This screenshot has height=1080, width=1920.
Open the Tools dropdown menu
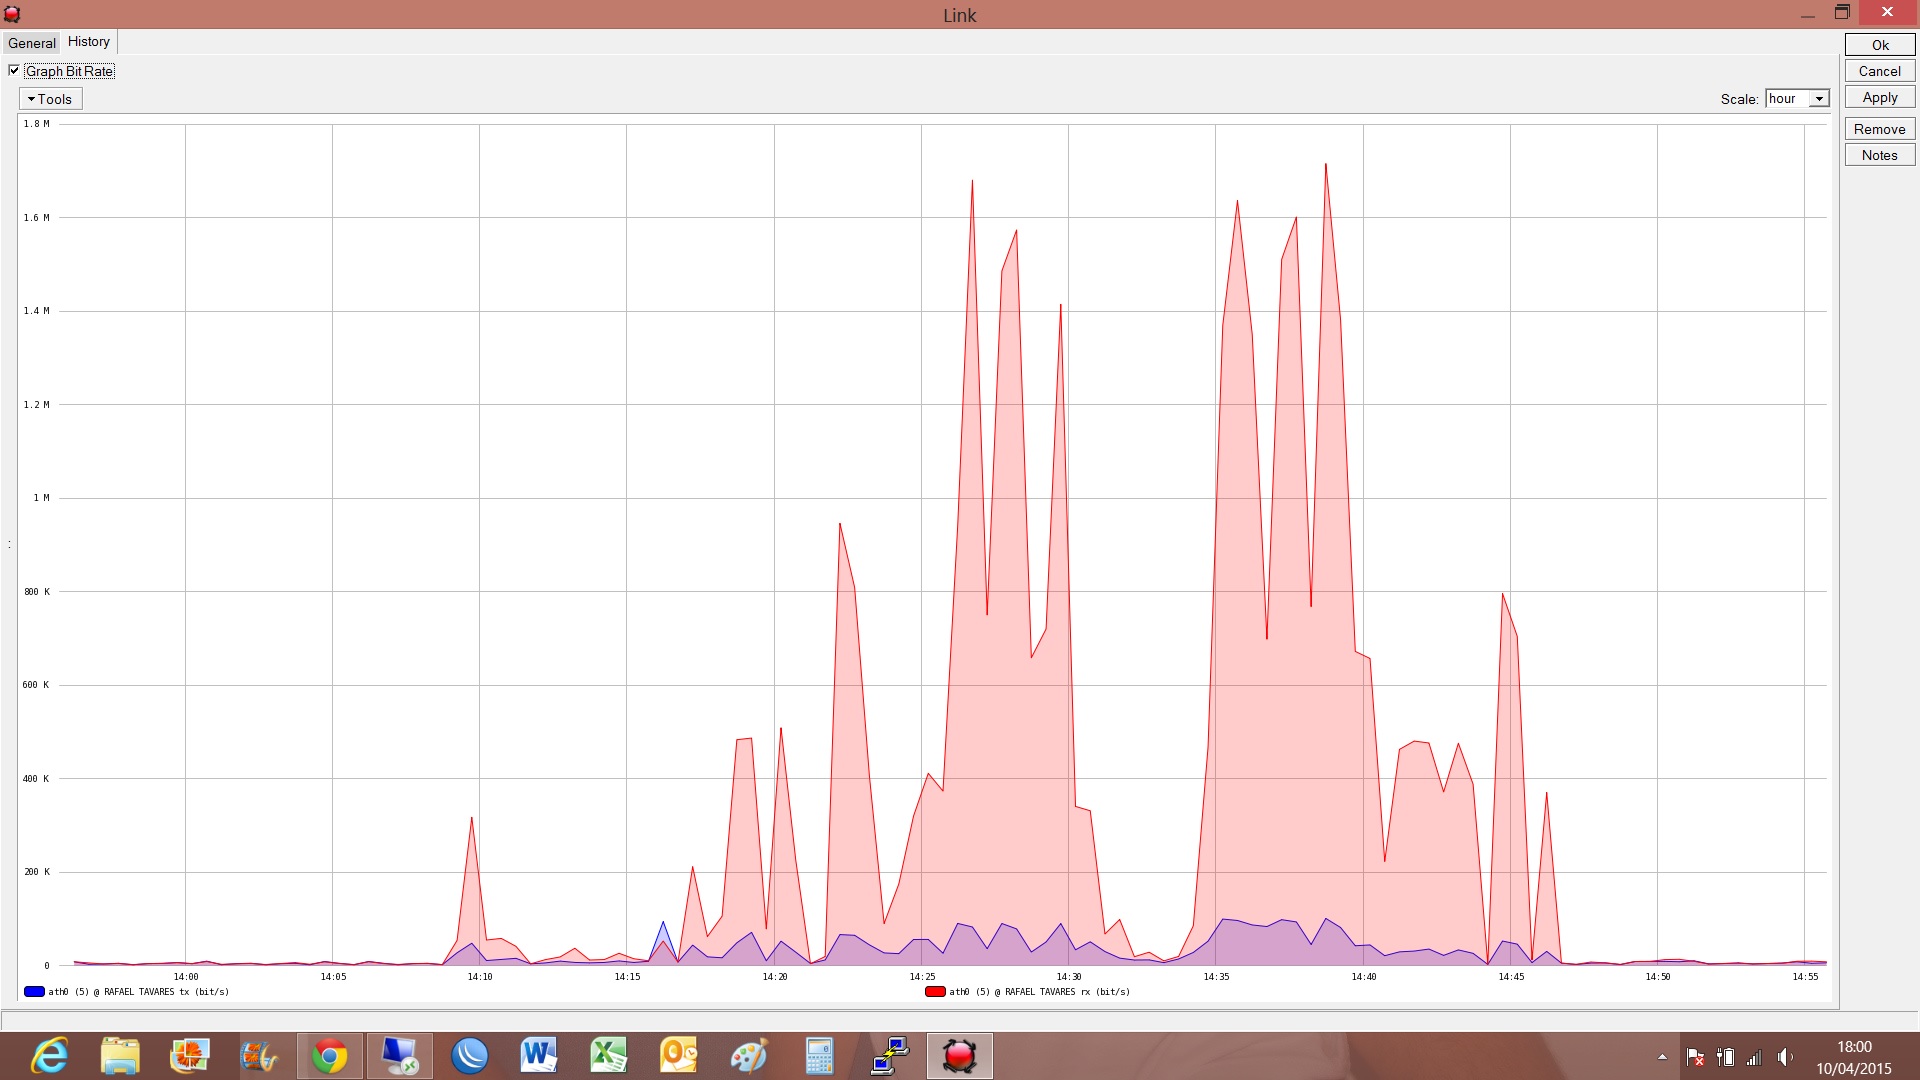point(50,99)
